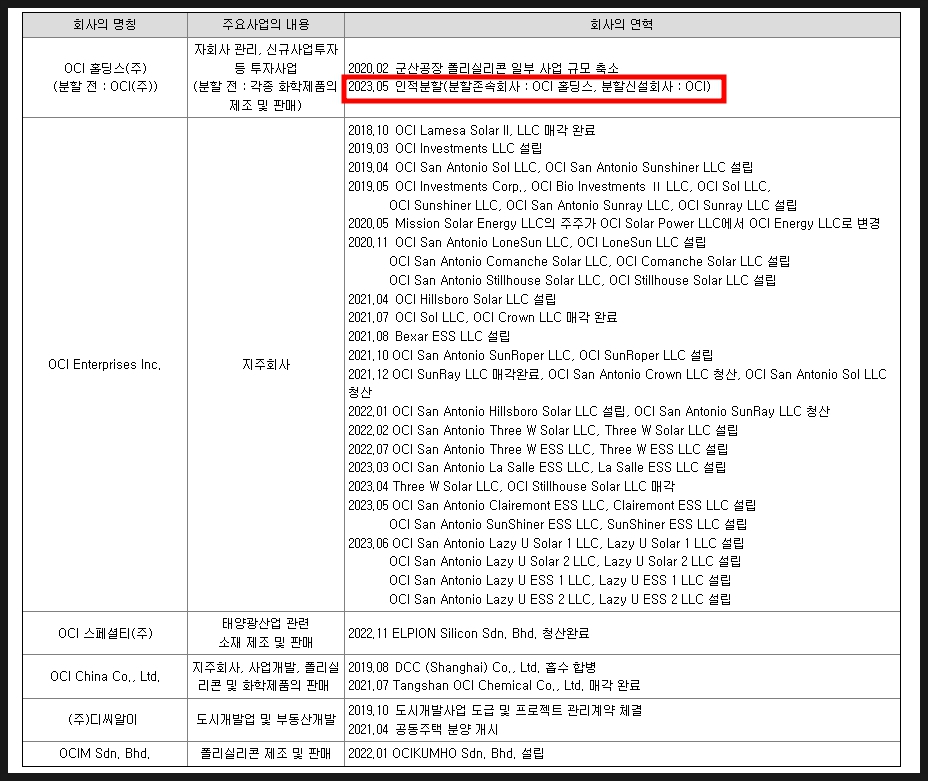This screenshot has width=928, height=781.
Task: Select the 'OCI 홀딩스(주)' company name cell
Action: 105,78
